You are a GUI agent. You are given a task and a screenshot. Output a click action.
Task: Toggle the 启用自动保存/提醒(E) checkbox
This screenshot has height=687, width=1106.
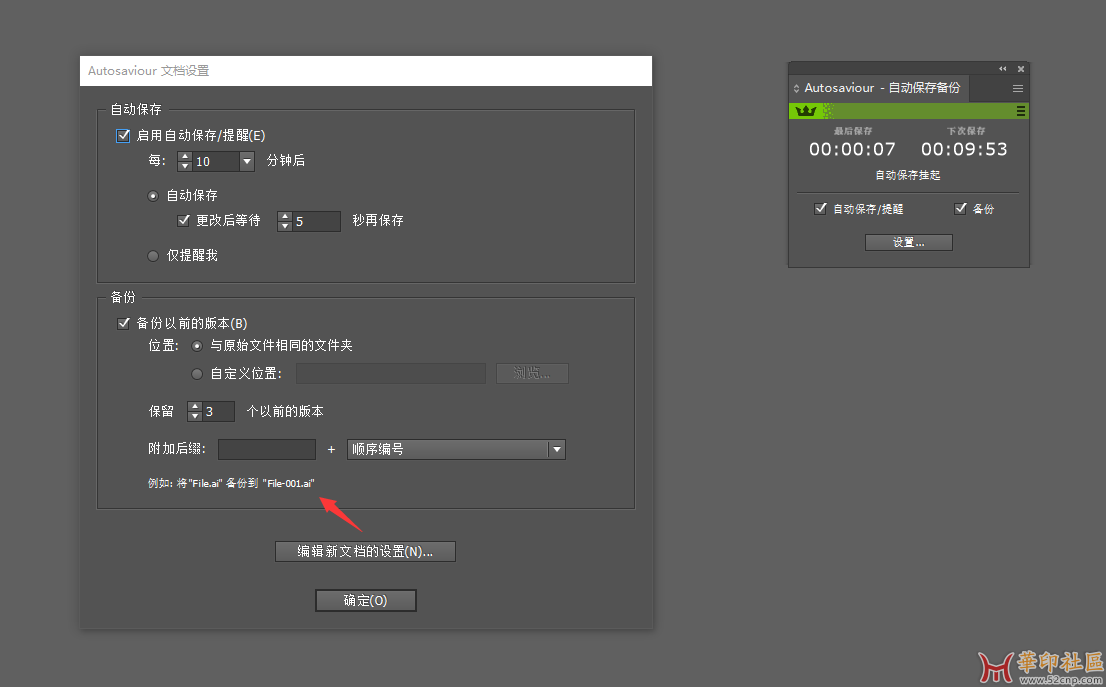(x=123, y=135)
